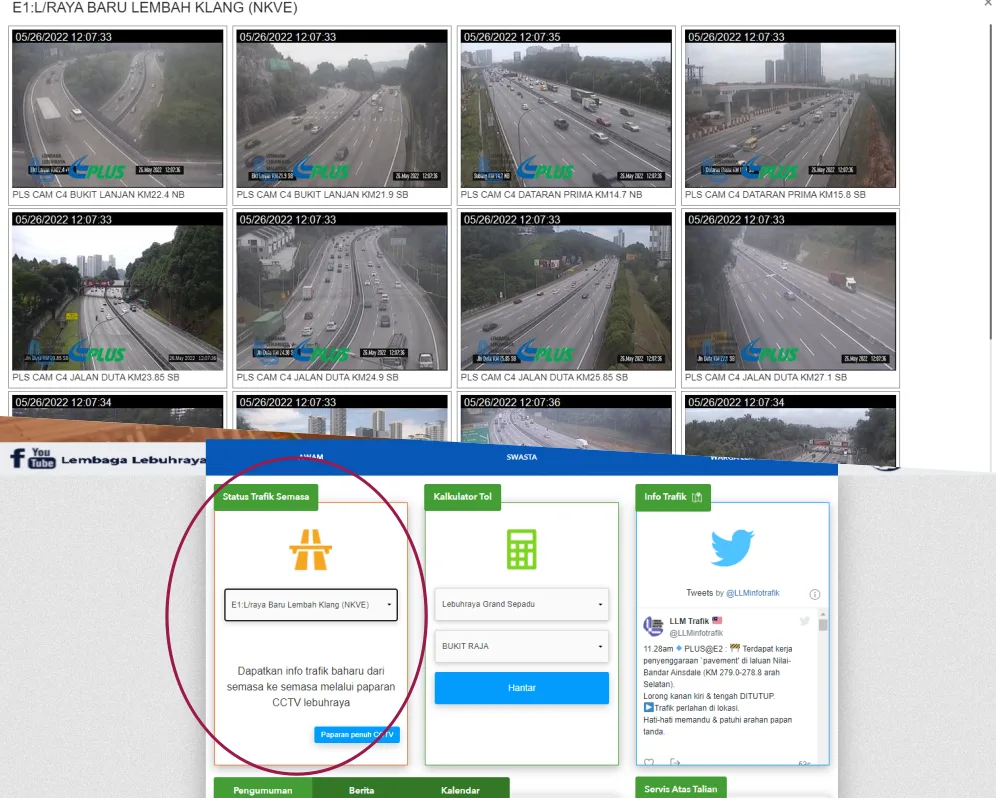Click the Facebook icon in the header
Image resolution: width=996 pixels, height=798 pixels.
(x=17, y=458)
